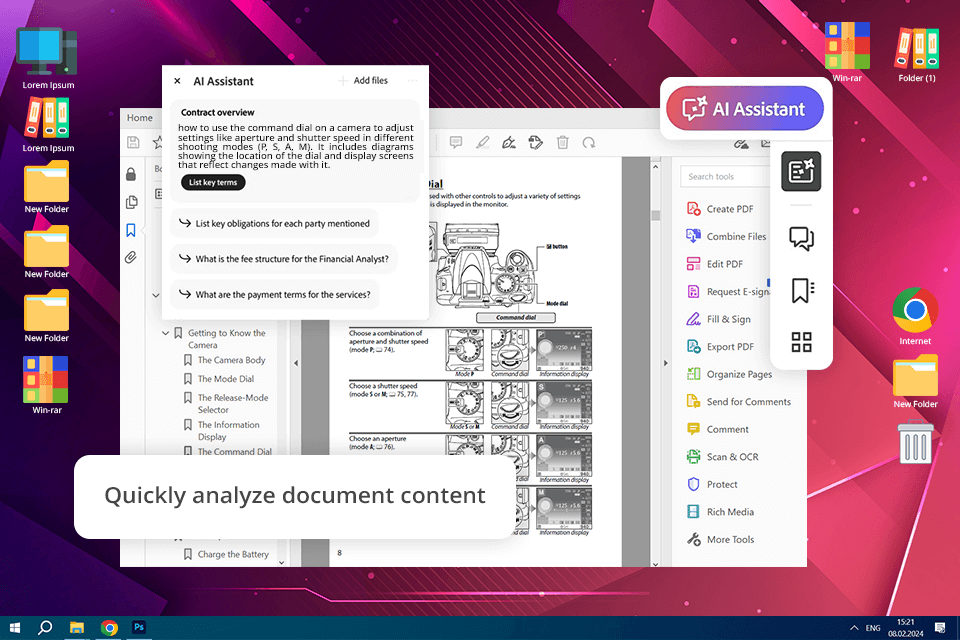Select the AI Assistant dark panel icon
The width and height of the screenshot is (960, 640).
pos(801,171)
